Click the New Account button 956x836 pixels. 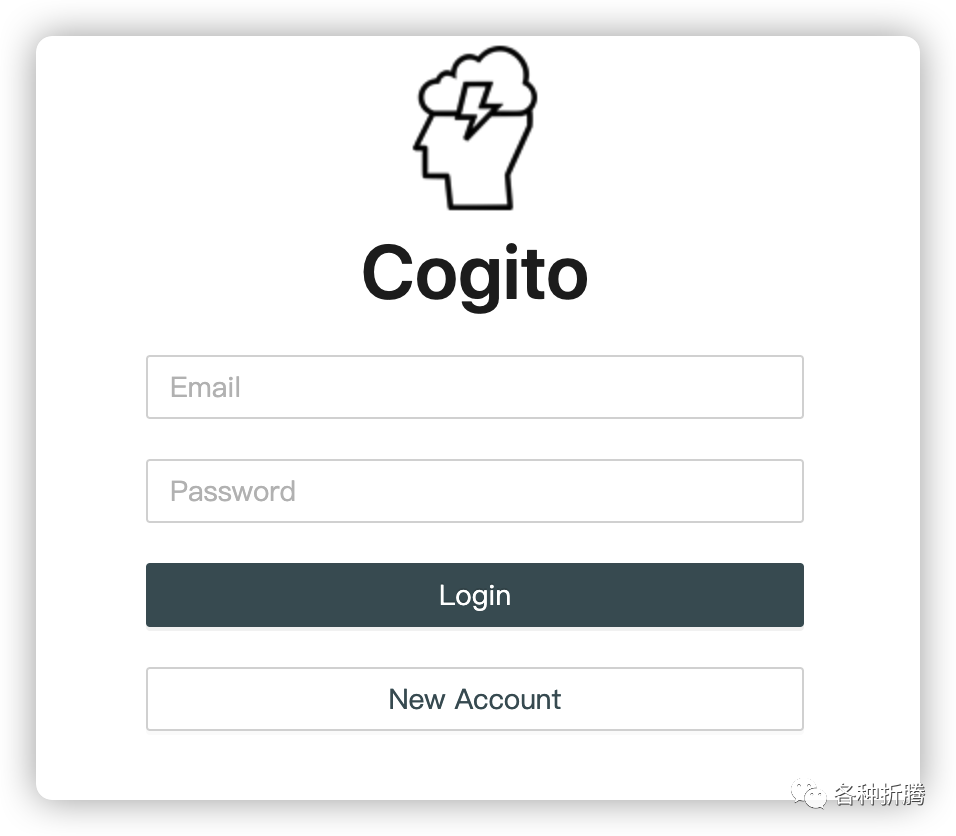[475, 699]
